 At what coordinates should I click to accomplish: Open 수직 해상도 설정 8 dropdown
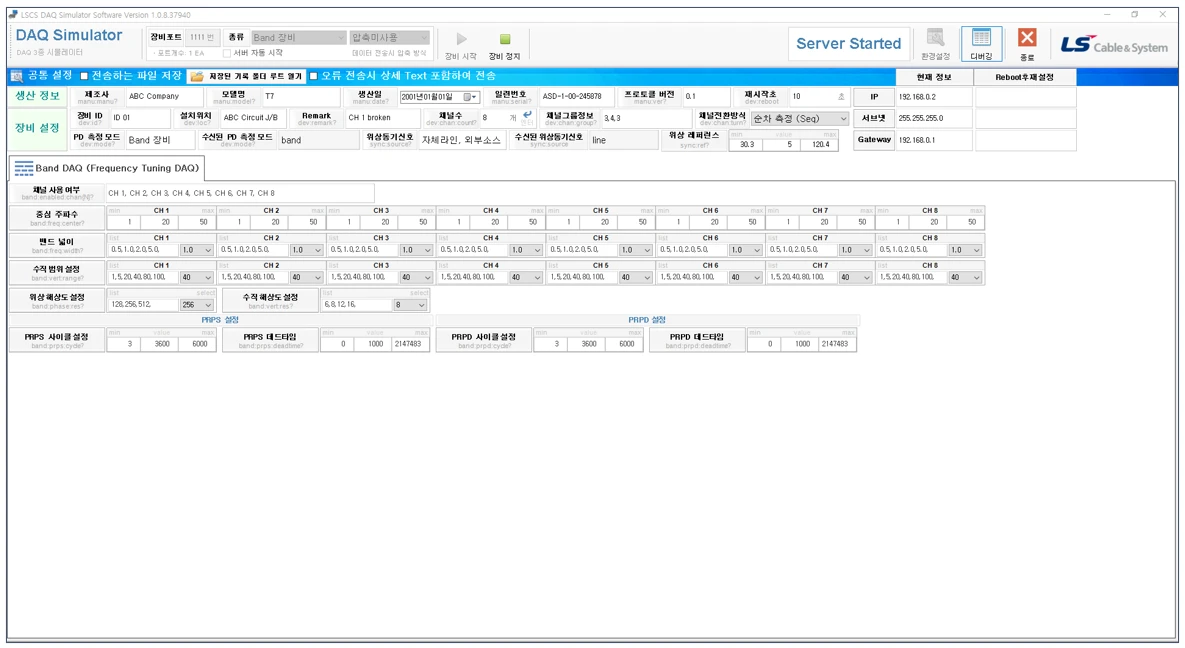410,305
